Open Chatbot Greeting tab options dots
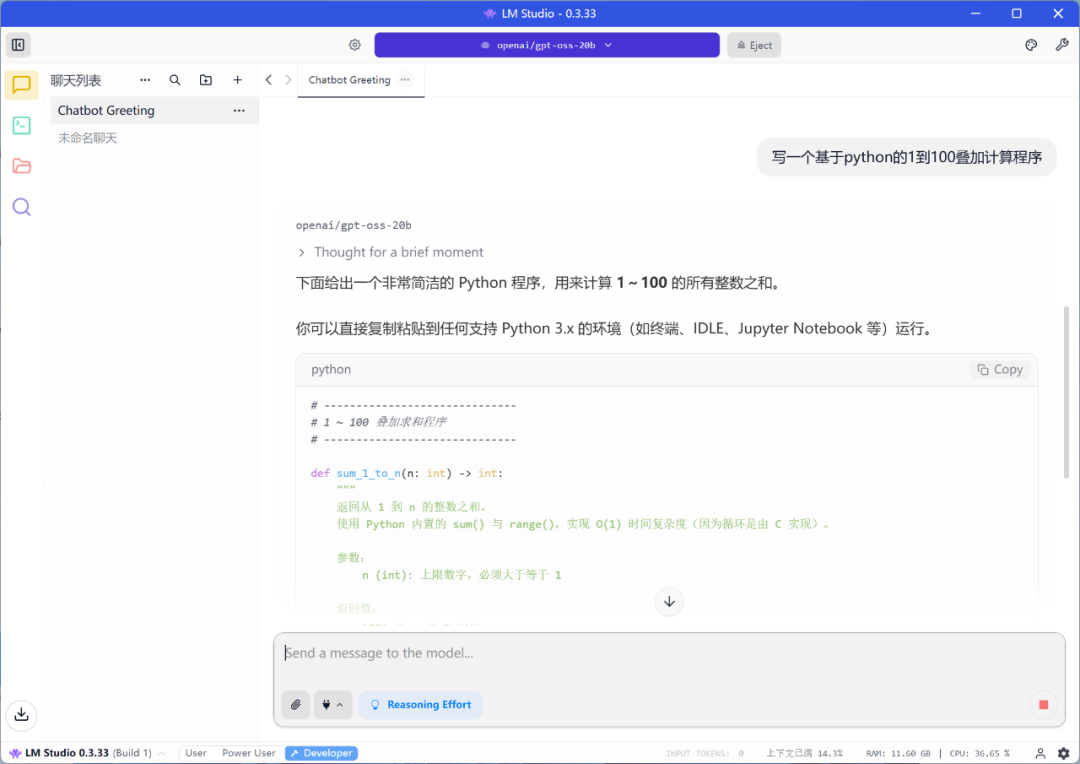Viewport: 1080px width, 764px height. (x=405, y=80)
